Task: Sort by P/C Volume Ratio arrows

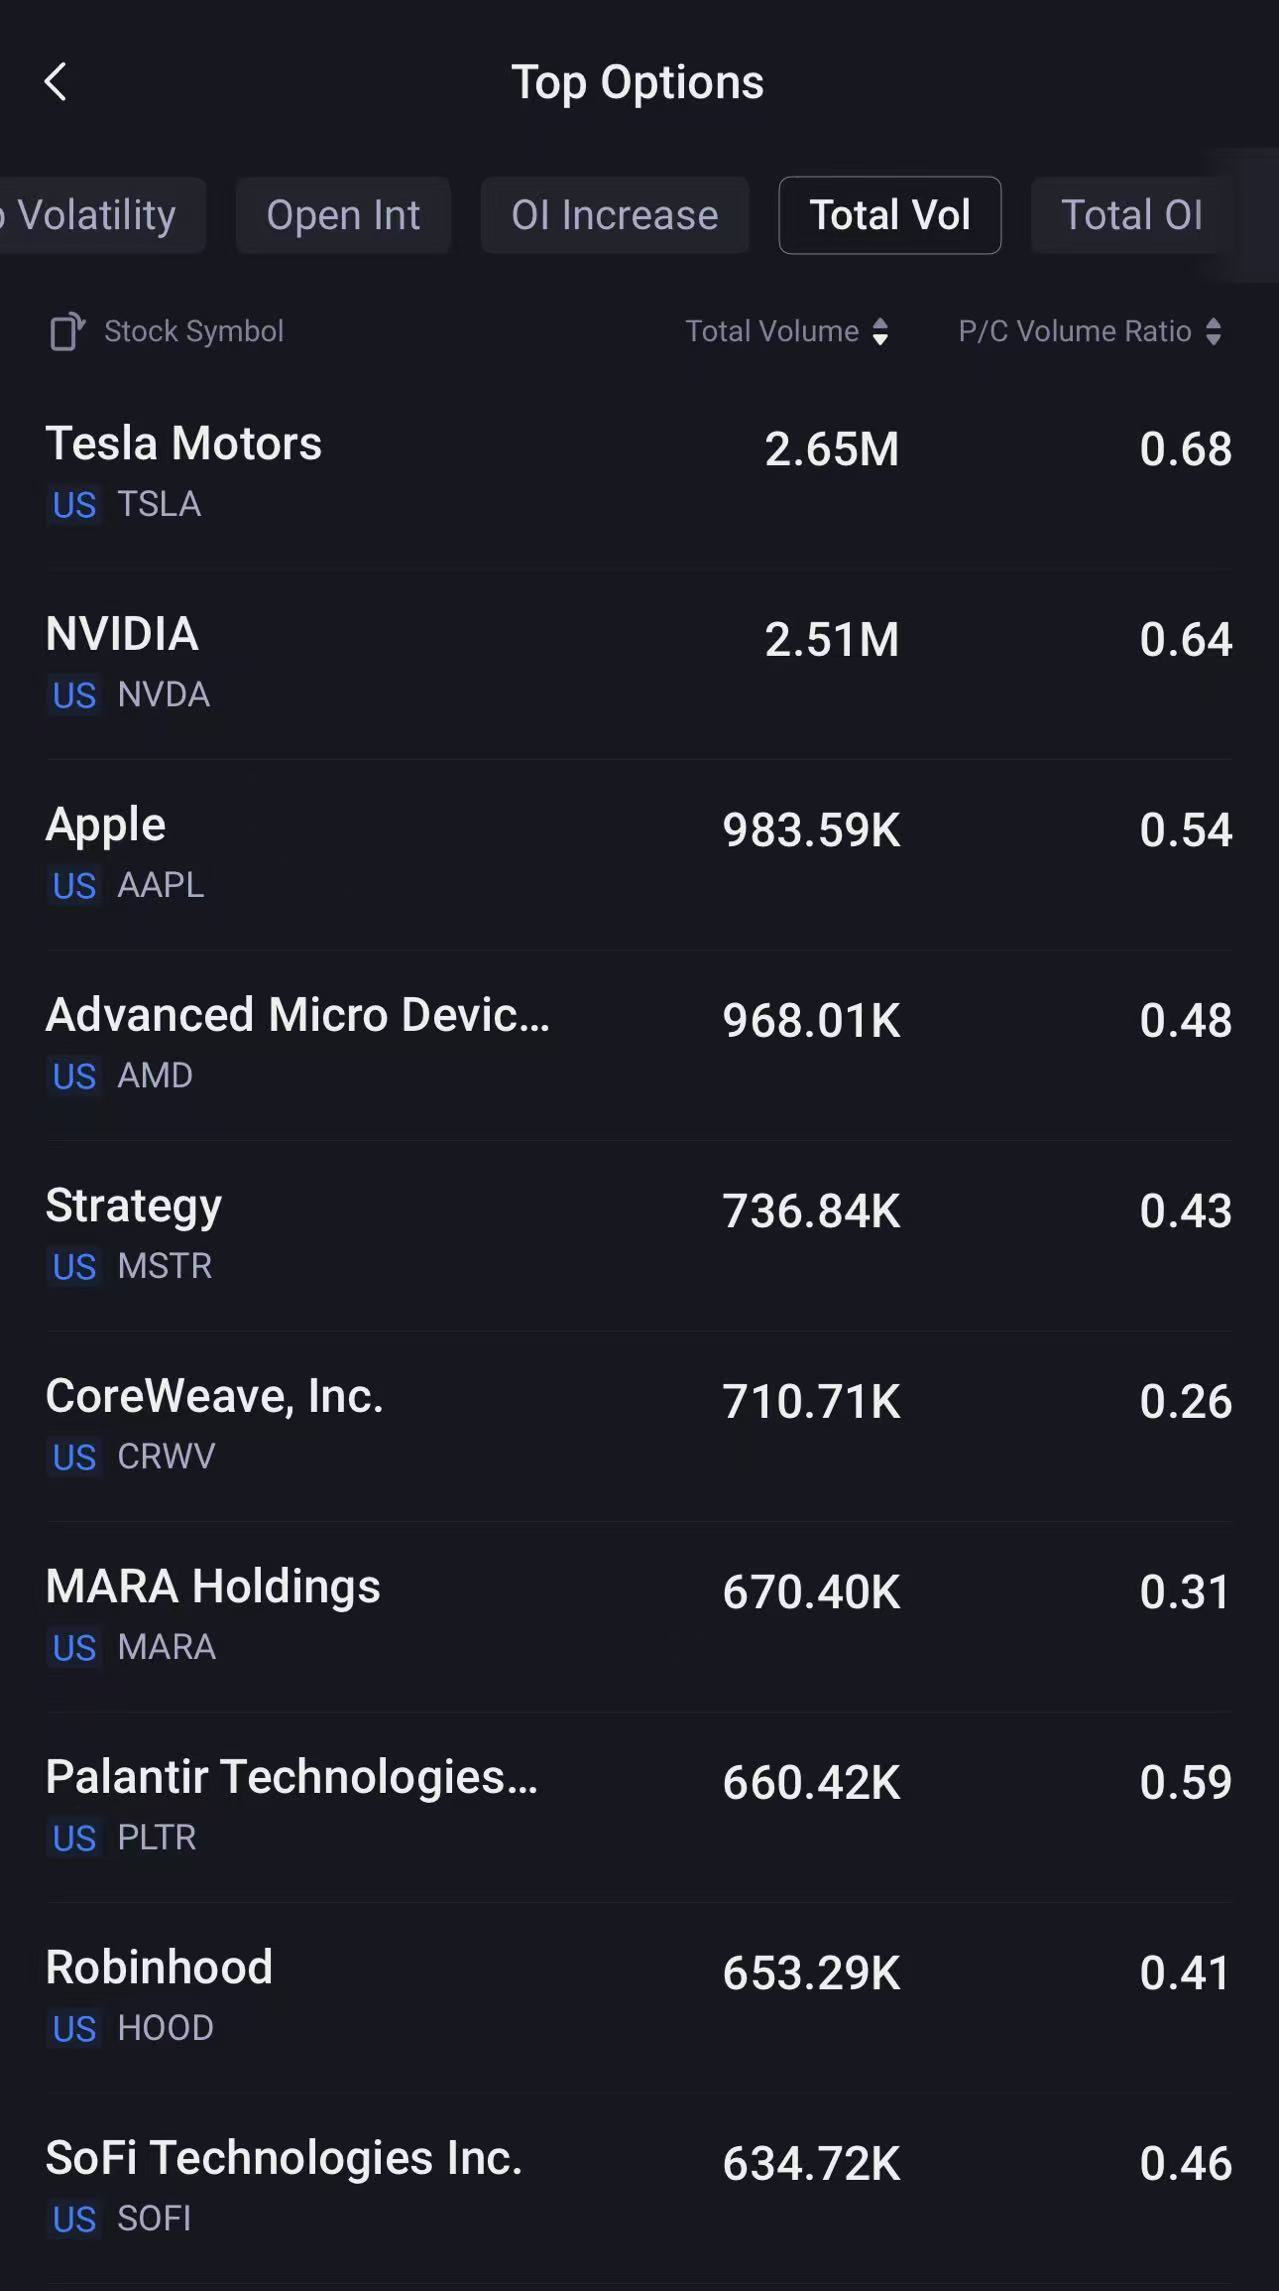Action: tap(1213, 331)
